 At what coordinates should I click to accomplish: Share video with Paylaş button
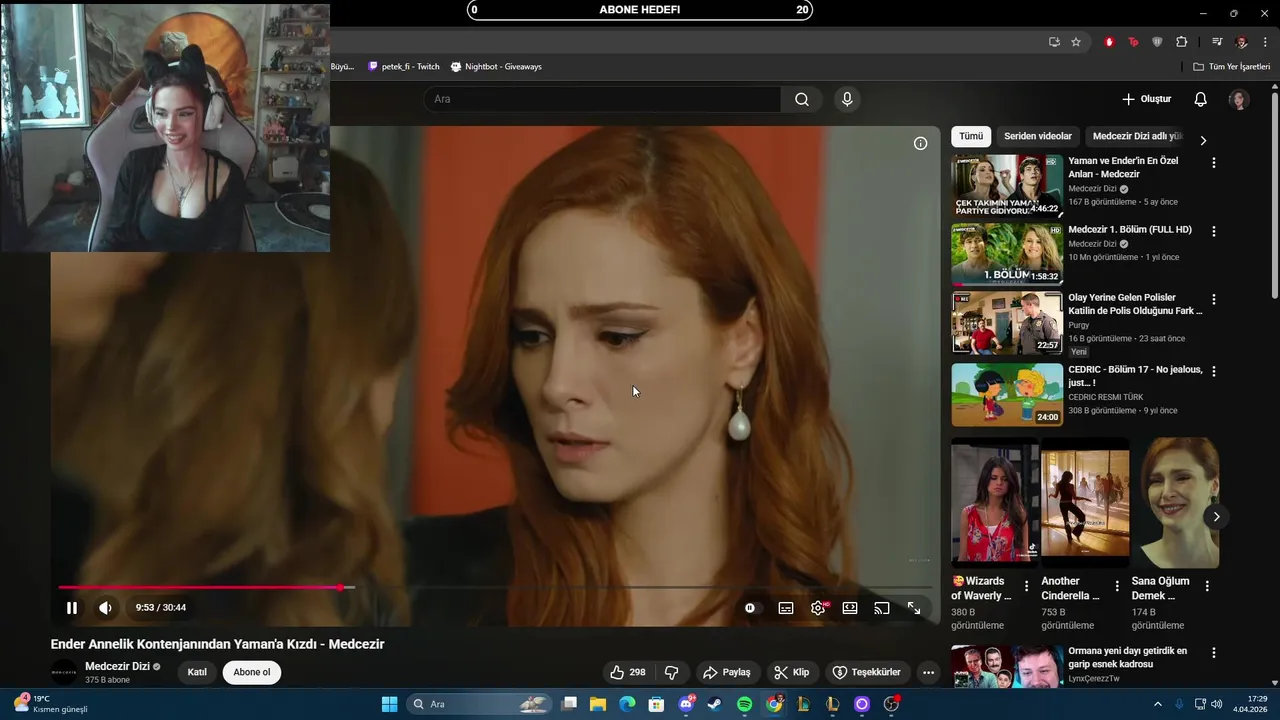point(727,672)
